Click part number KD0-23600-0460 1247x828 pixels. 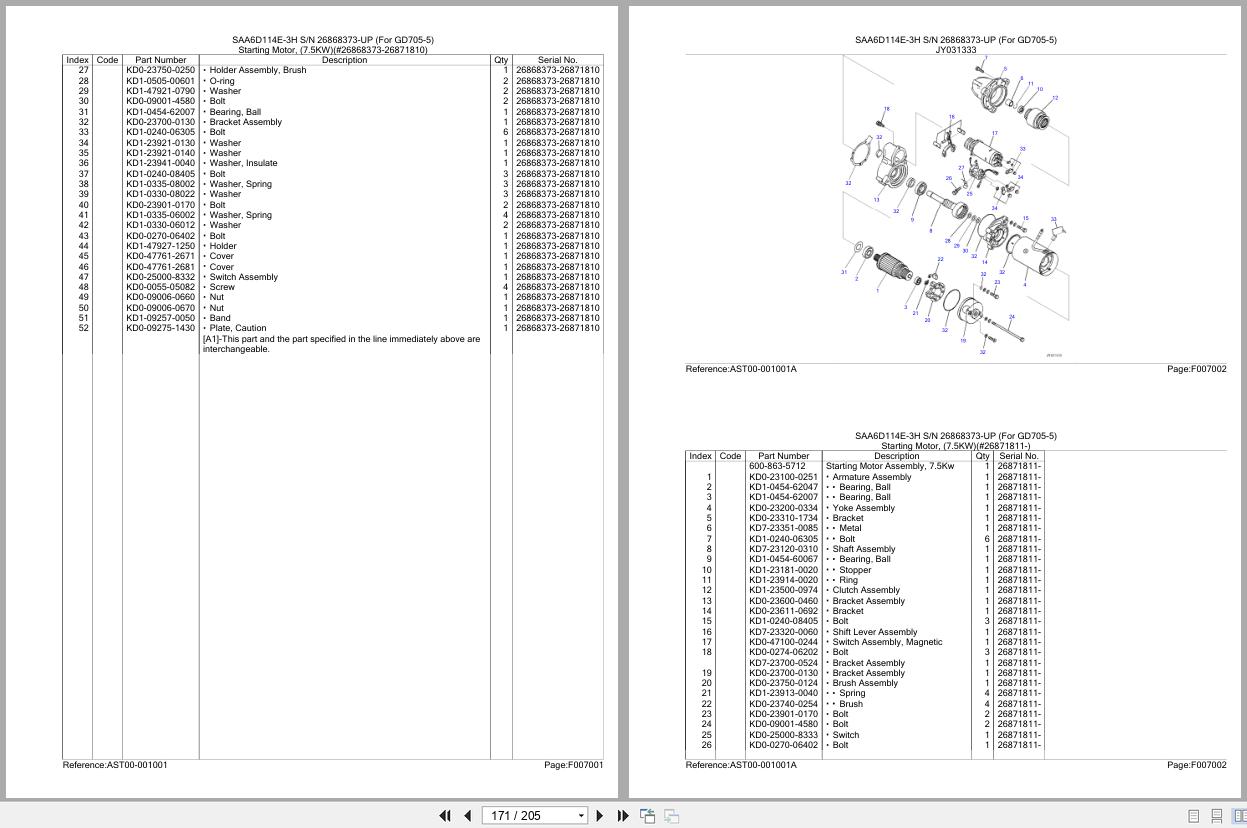click(783, 601)
